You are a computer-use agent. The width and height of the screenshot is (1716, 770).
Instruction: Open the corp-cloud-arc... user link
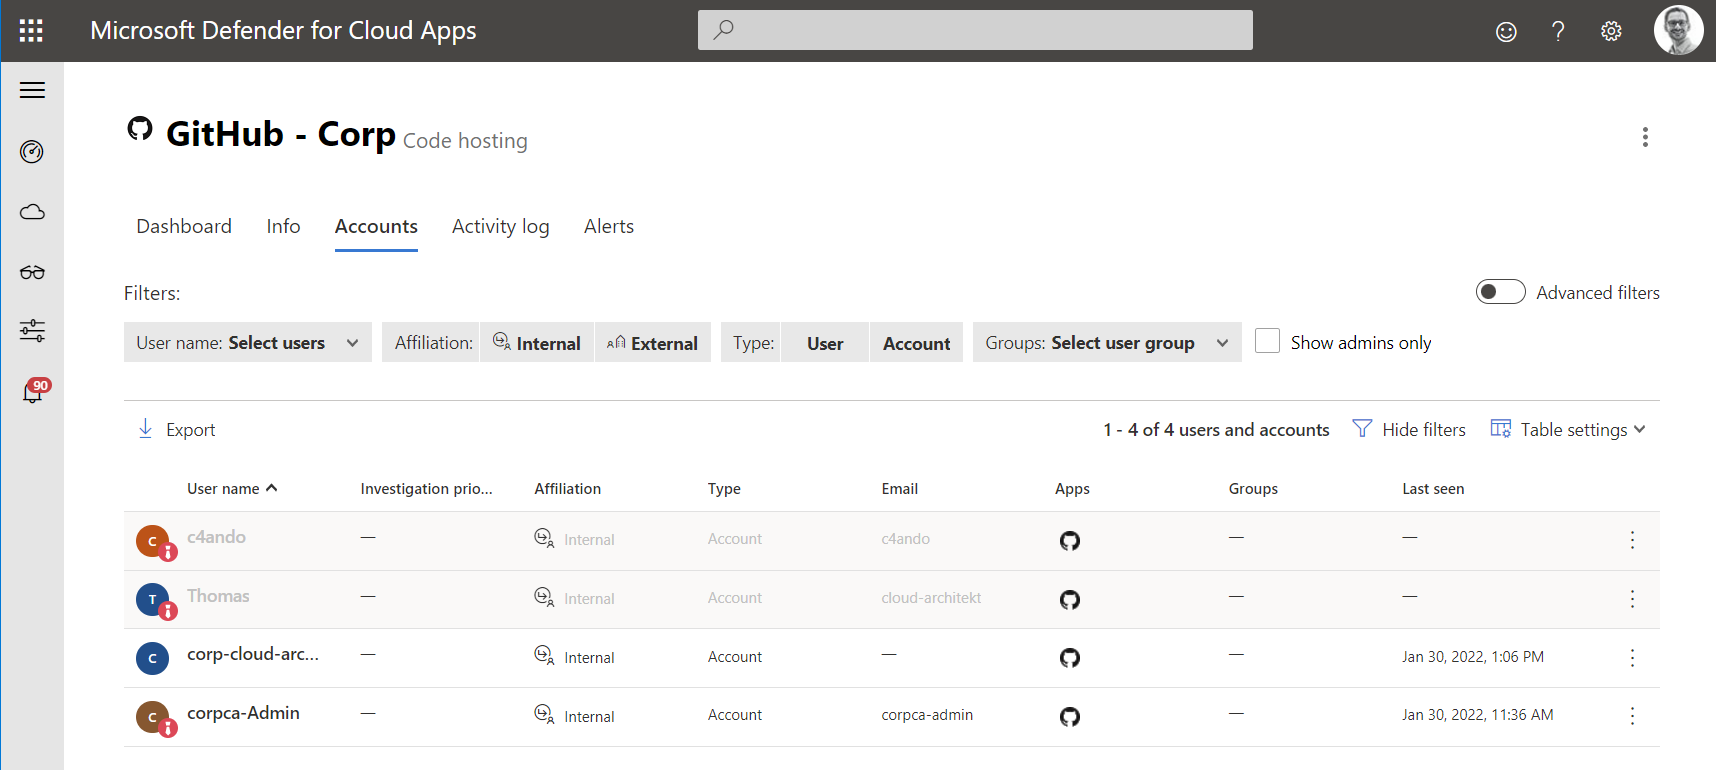click(253, 654)
